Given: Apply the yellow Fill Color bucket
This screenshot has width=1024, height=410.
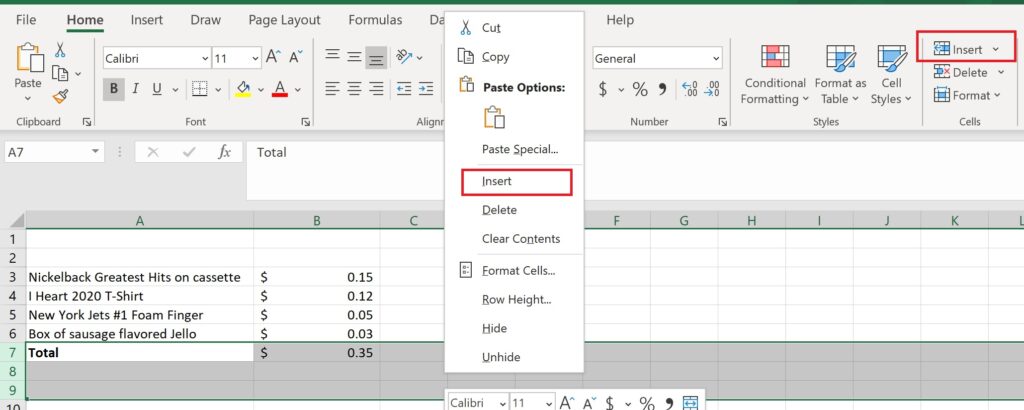Looking at the screenshot, I should 244,89.
